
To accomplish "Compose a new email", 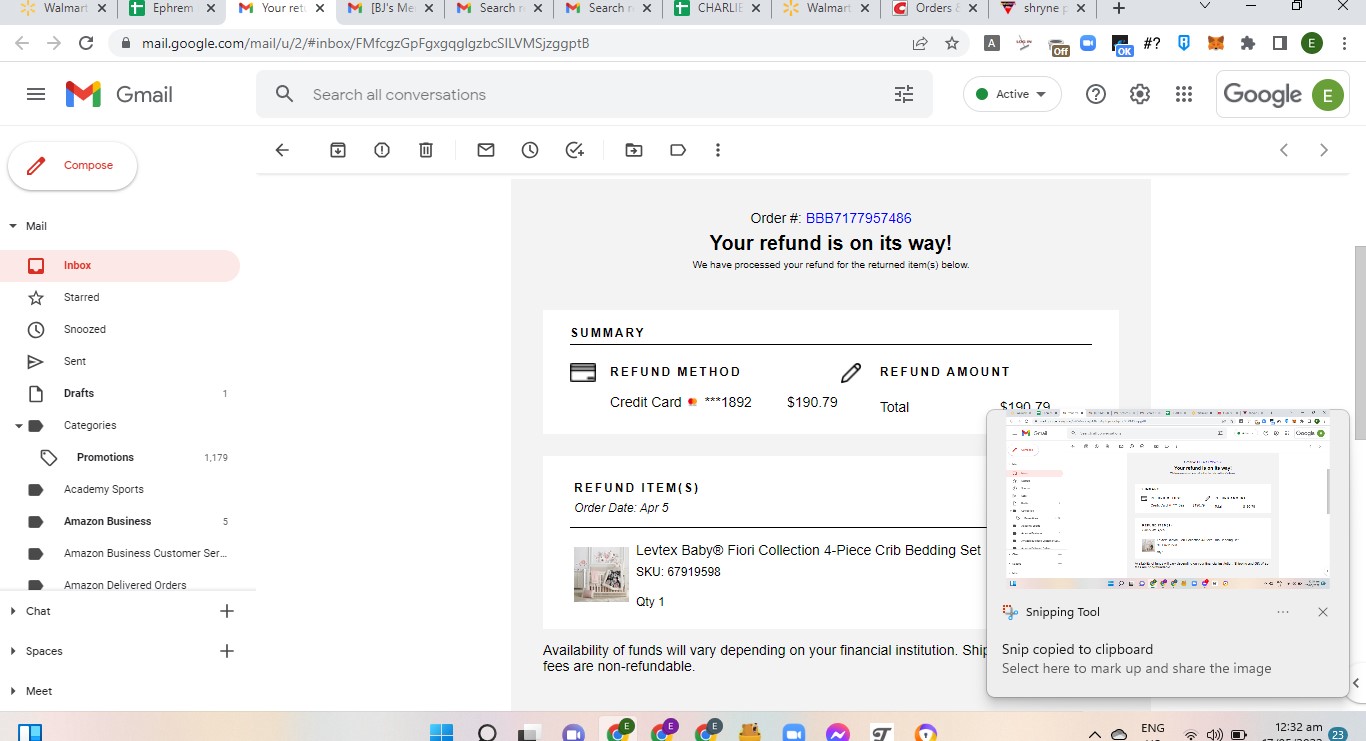I will [72, 166].
